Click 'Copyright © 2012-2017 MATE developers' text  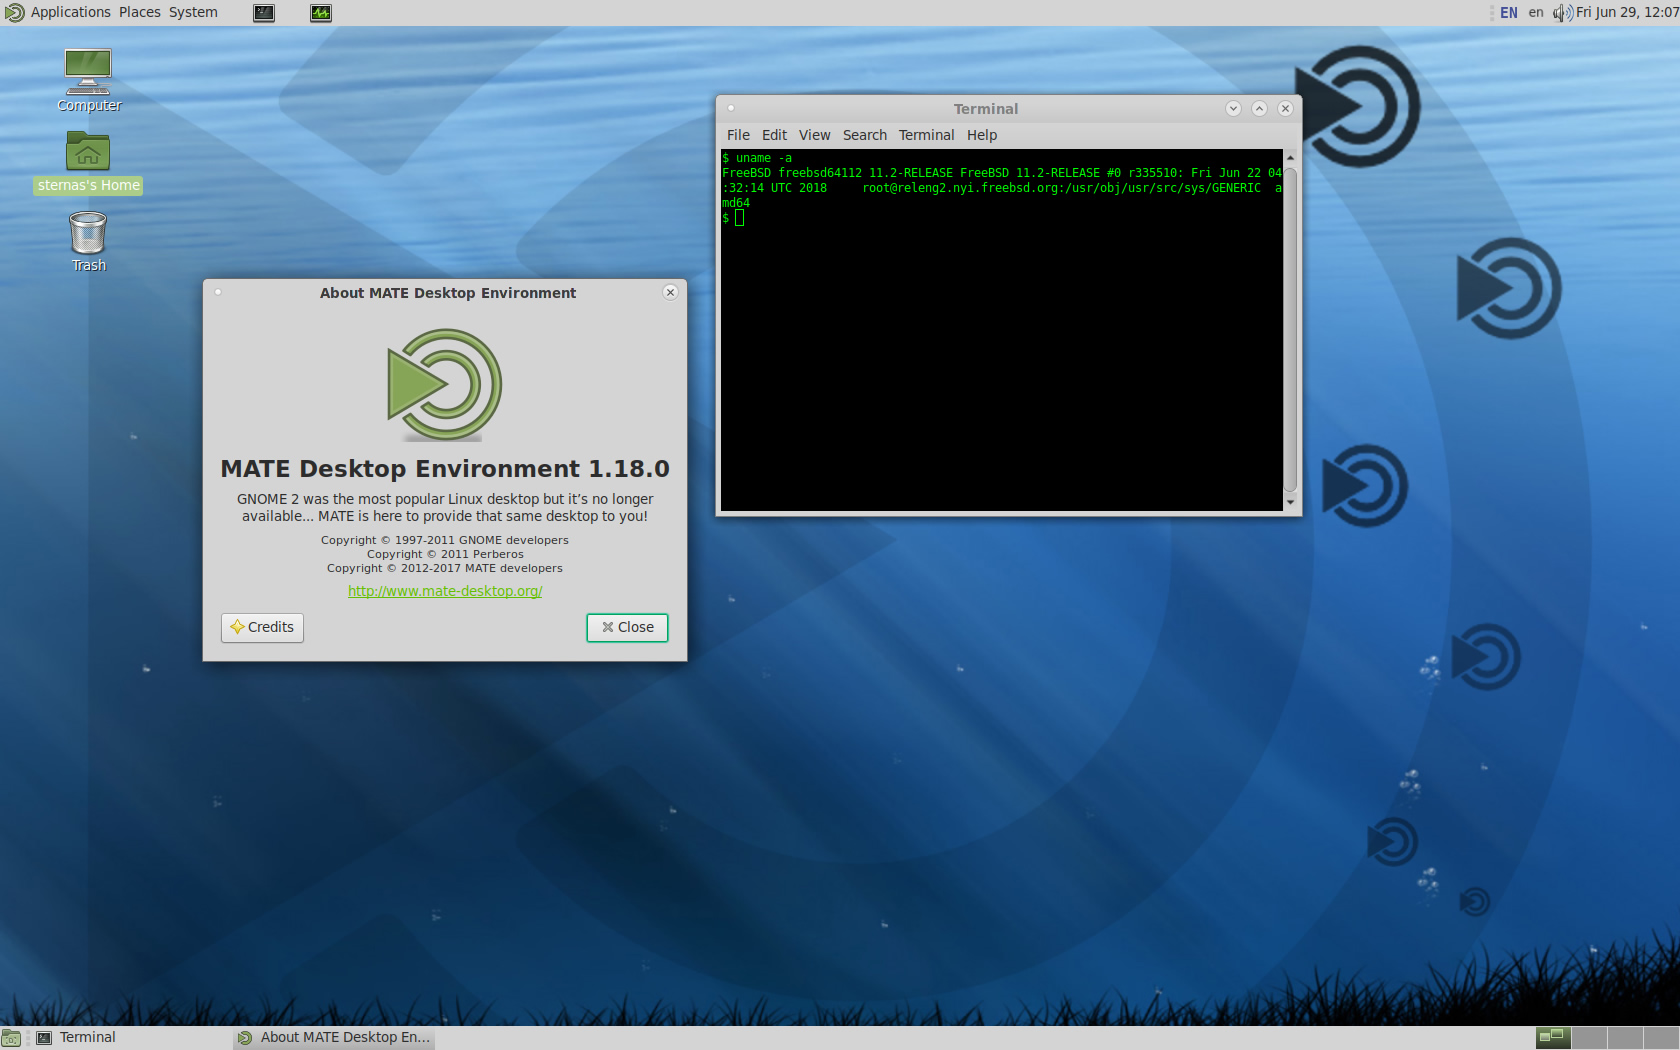(x=445, y=568)
